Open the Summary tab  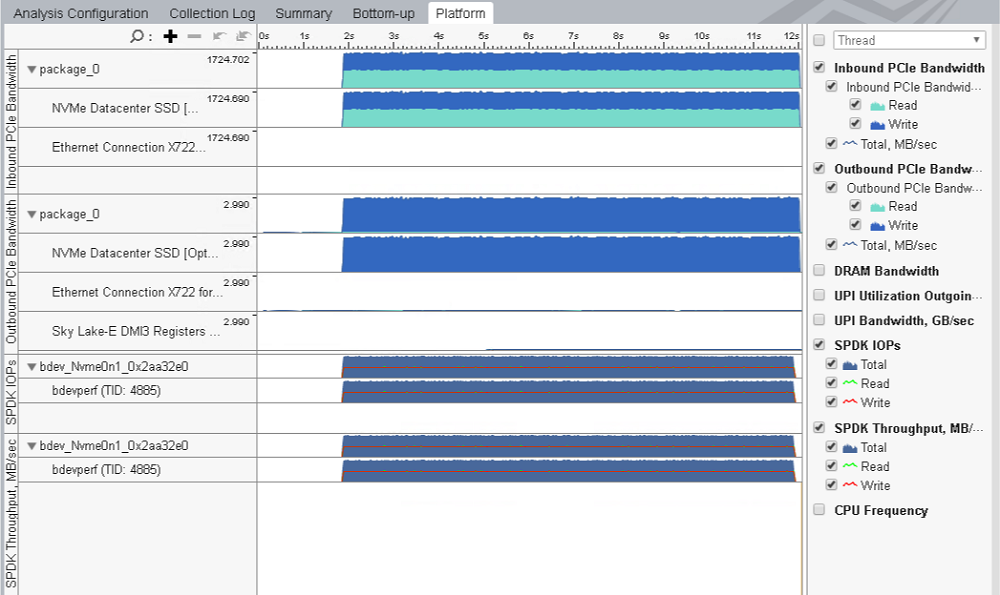[x=303, y=14]
